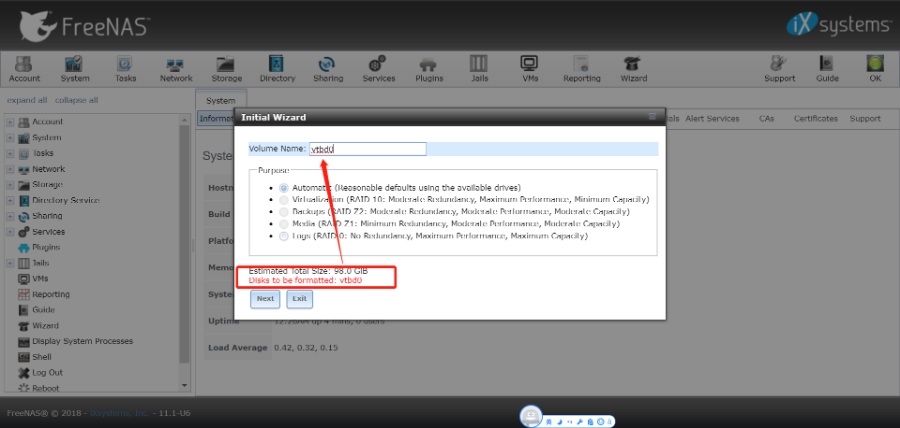This screenshot has height=428, width=900.
Task: Open Plugins in the top toolbar
Action: 429,69
